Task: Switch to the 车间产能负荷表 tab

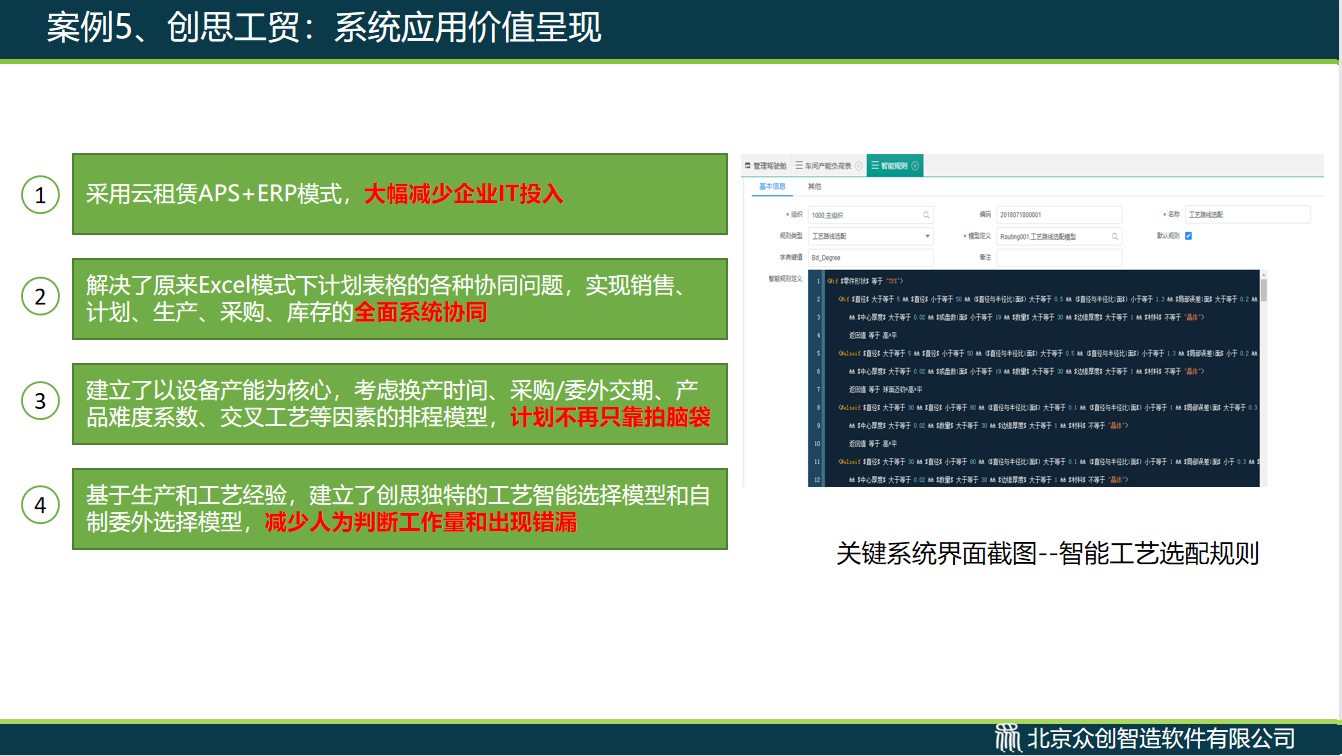Action: (829, 166)
